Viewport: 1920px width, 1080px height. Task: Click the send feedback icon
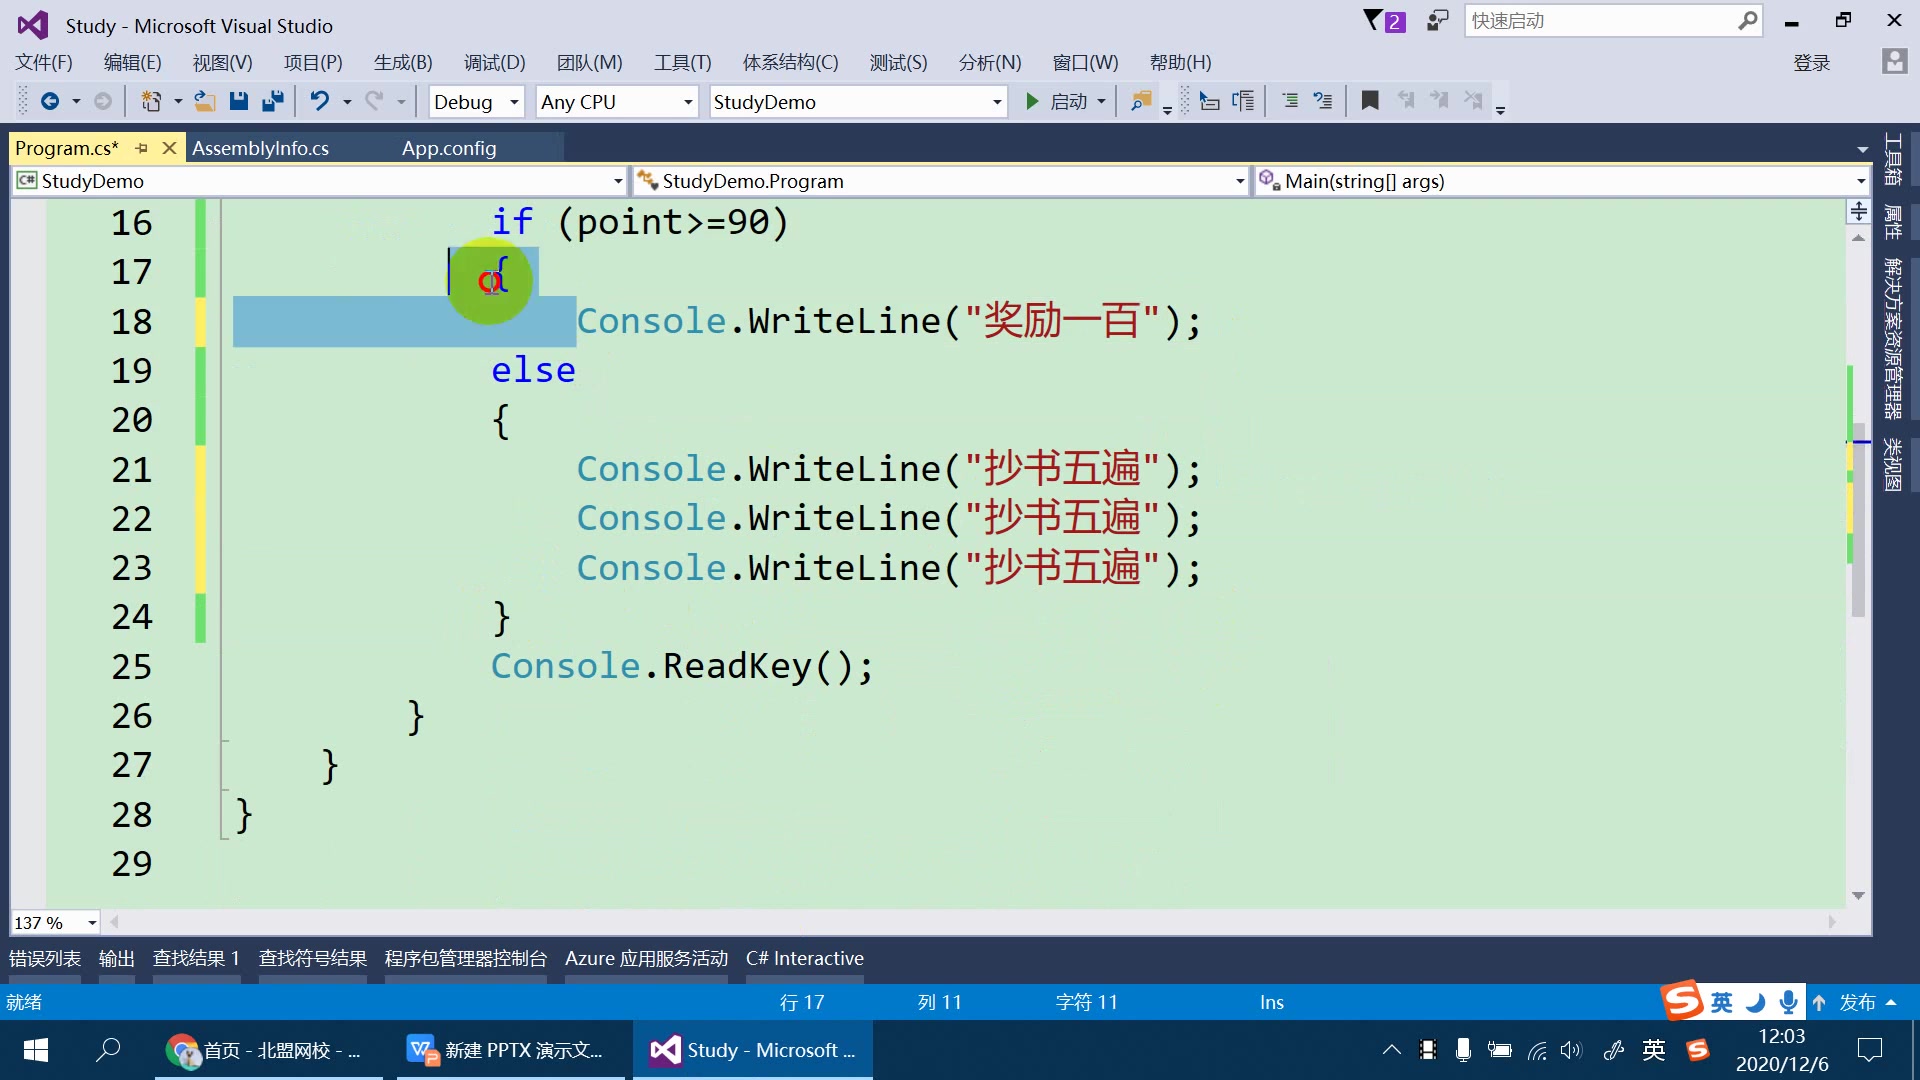click(1437, 21)
